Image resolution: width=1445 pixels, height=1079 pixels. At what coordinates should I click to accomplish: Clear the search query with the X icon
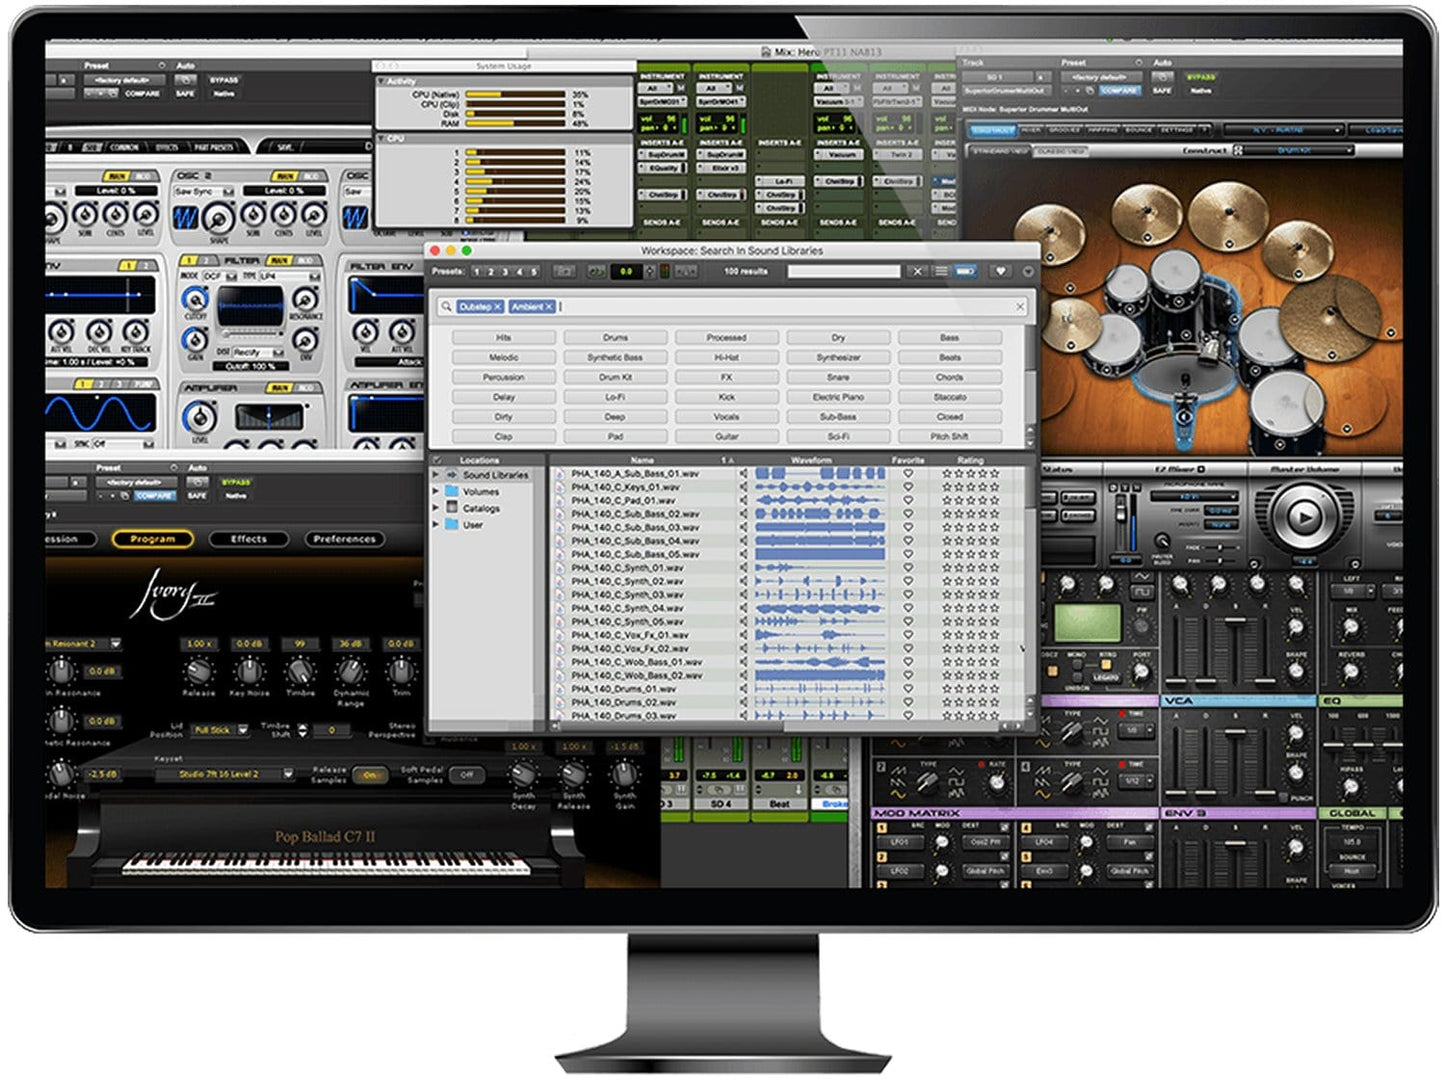click(x=1020, y=306)
